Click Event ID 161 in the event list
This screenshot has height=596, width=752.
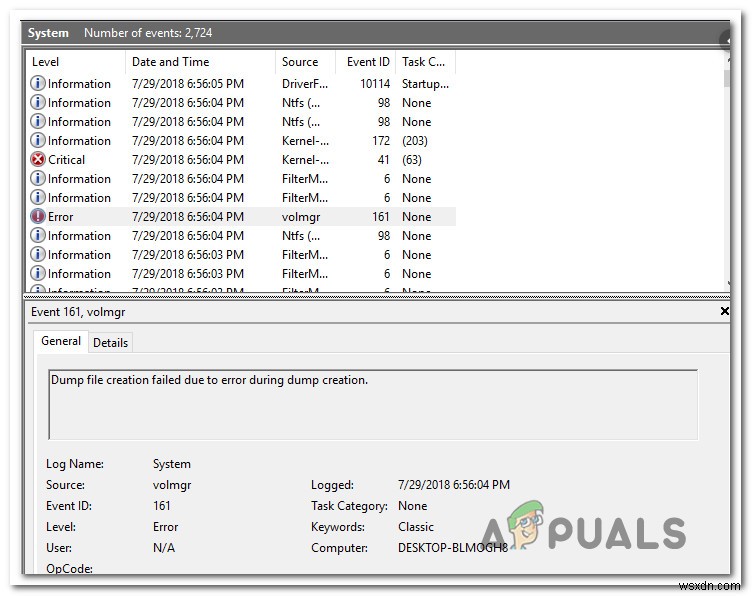point(381,217)
